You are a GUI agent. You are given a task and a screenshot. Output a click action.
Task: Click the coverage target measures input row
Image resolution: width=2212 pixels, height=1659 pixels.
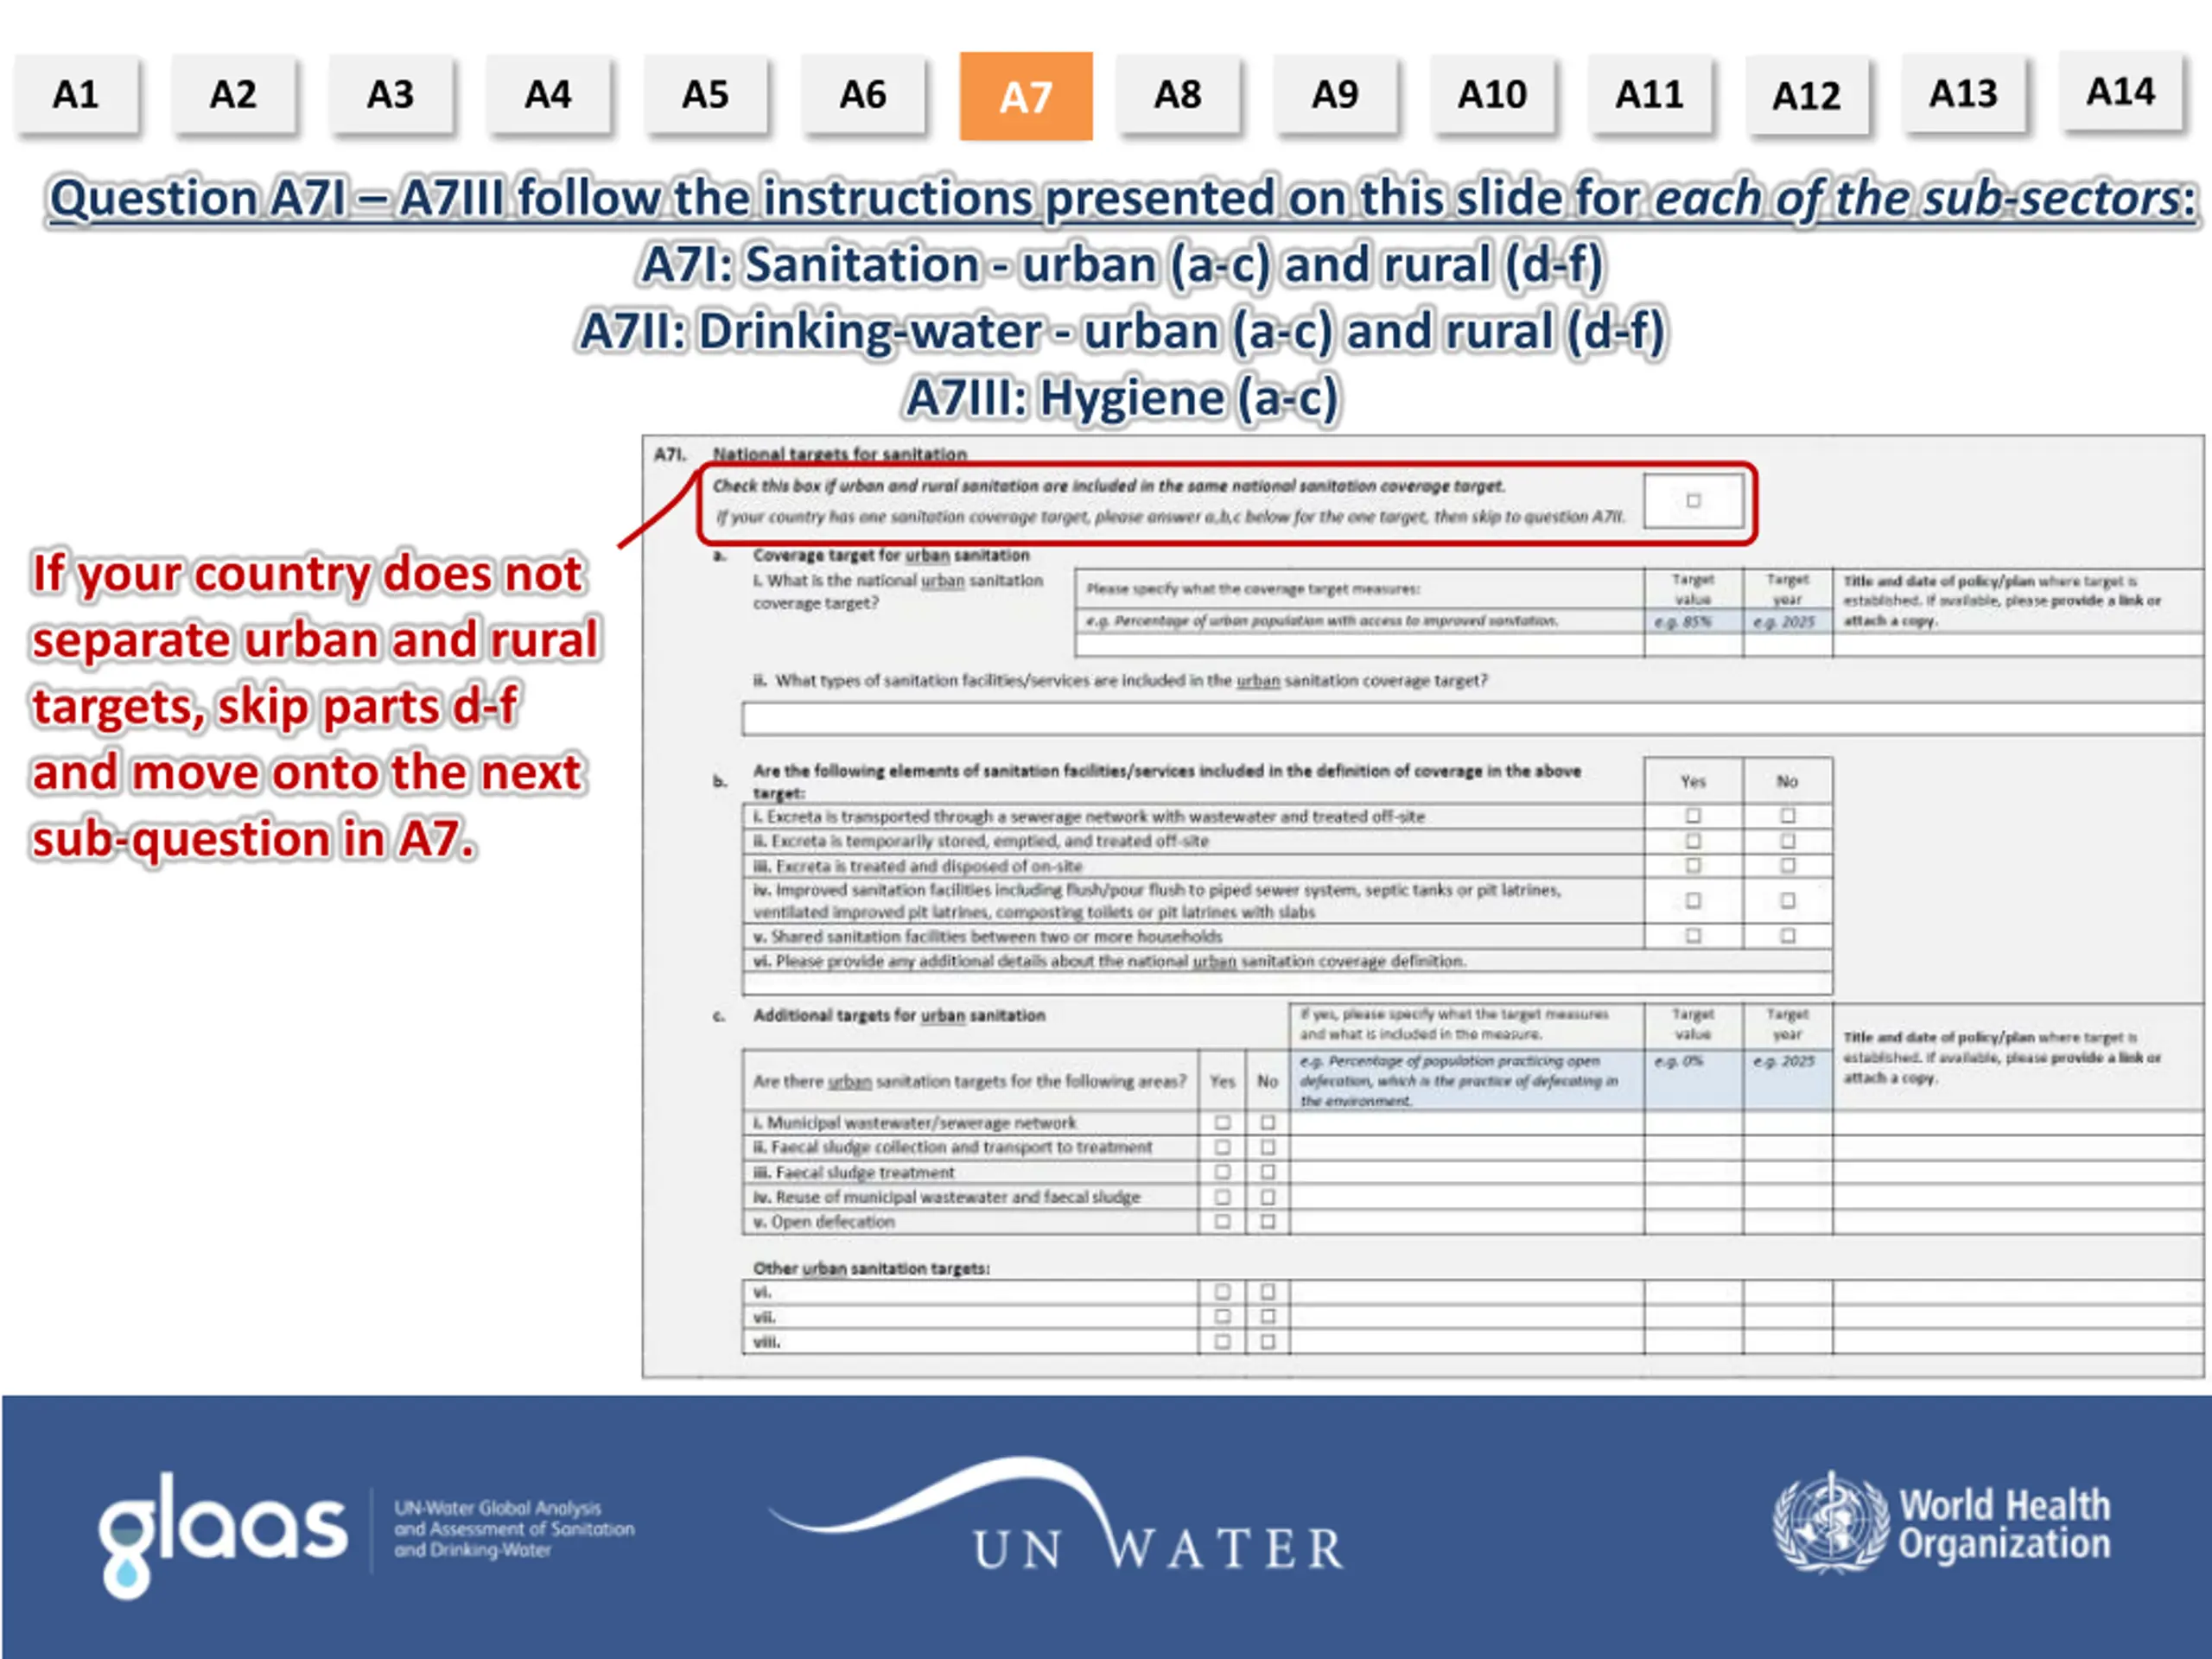click(1359, 645)
